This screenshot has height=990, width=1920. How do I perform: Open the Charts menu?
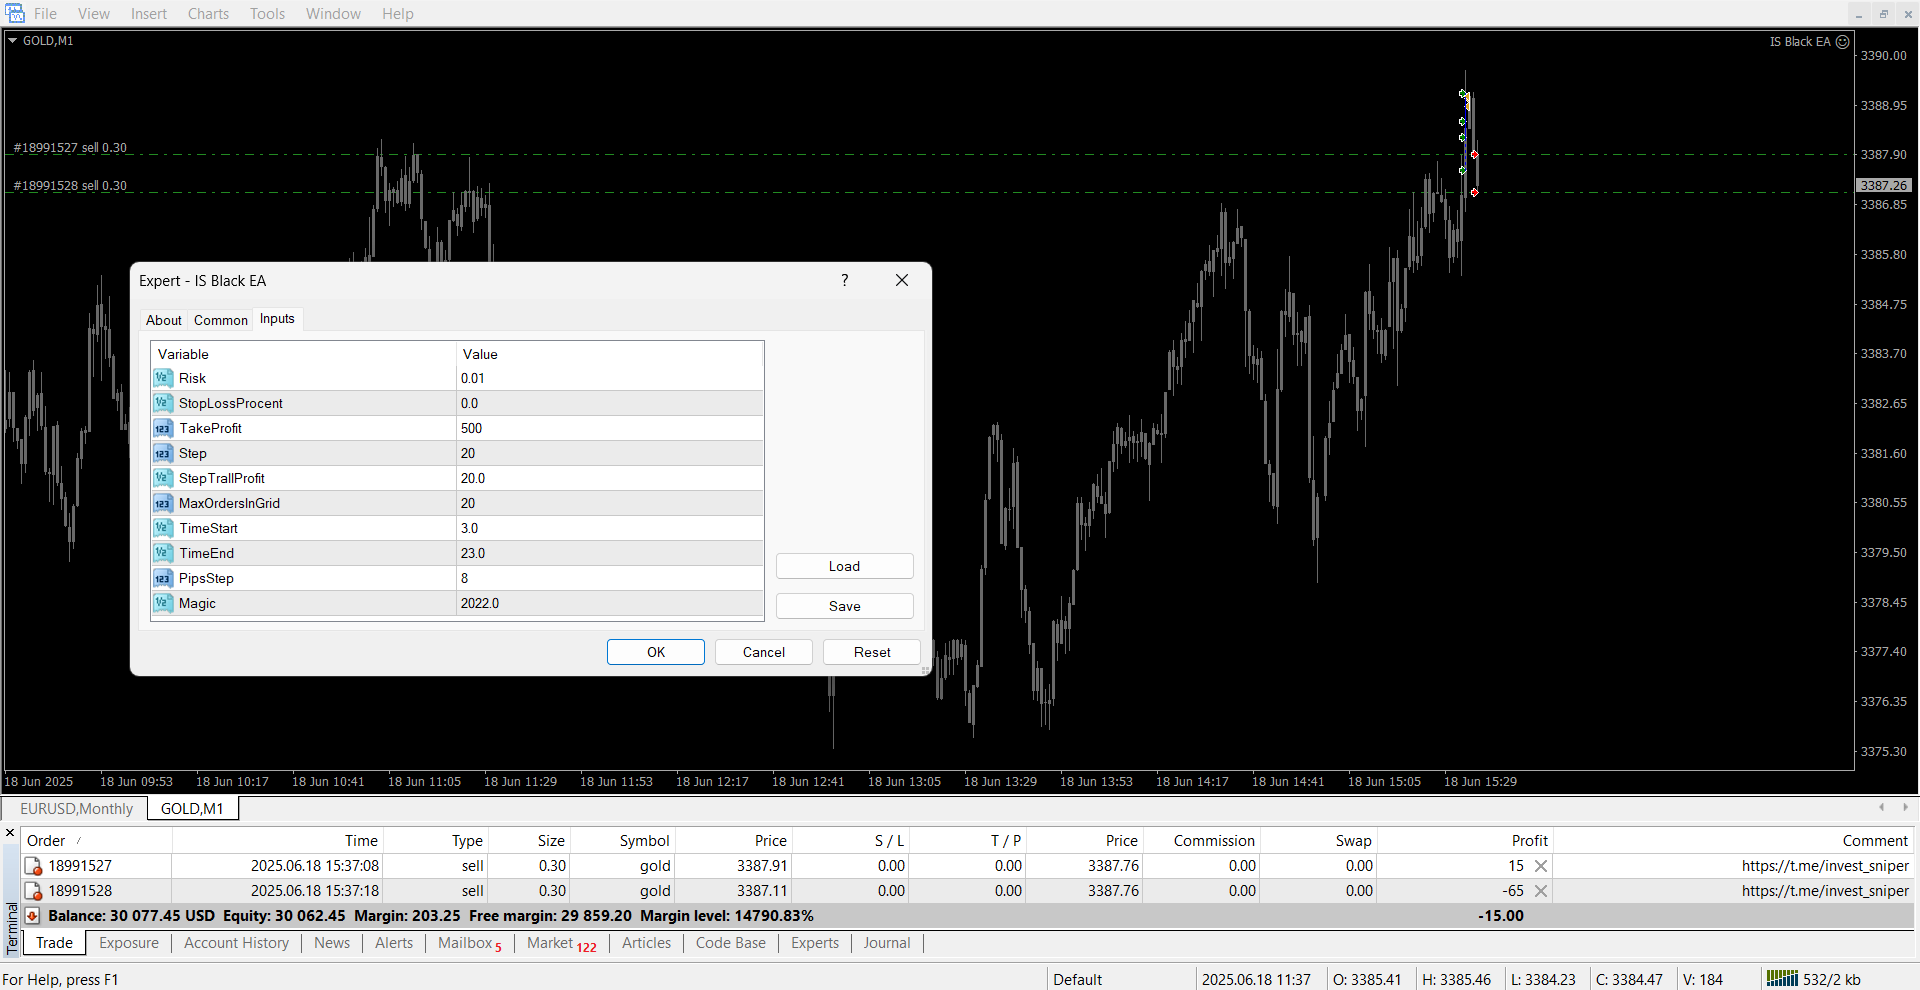click(x=208, y=14)
